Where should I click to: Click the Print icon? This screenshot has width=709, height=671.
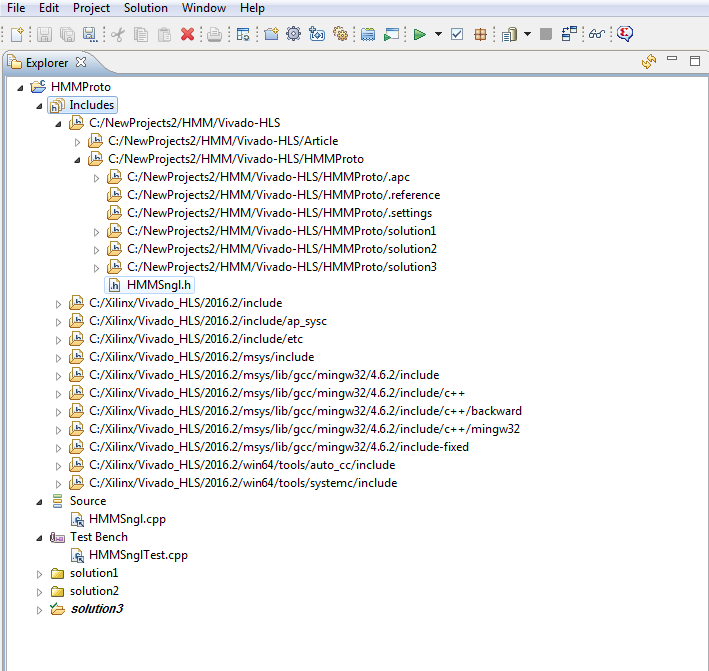pos(214,34)
